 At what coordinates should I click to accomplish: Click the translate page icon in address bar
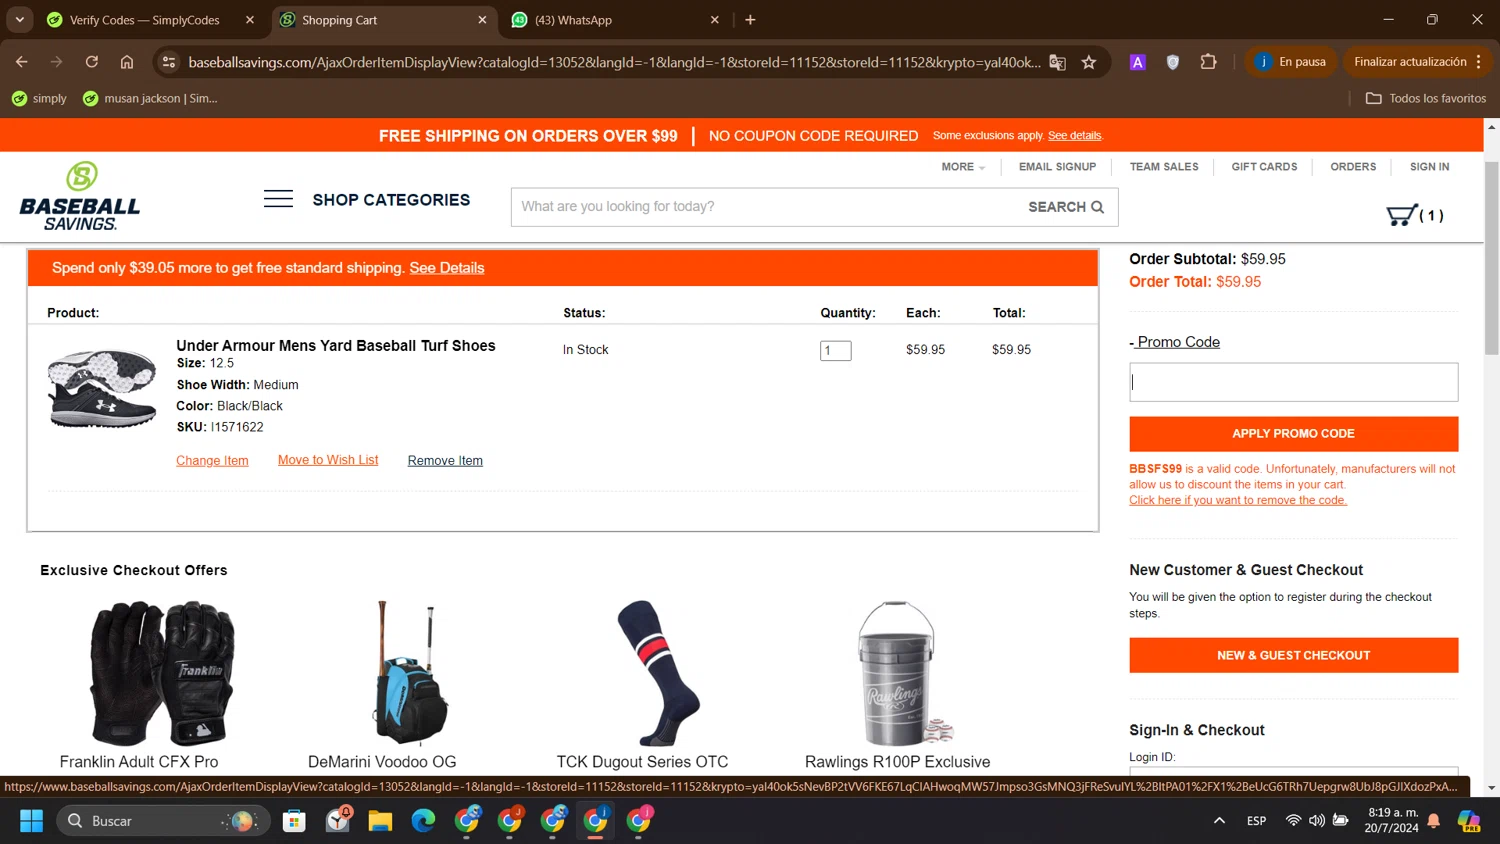[1057, 62]
